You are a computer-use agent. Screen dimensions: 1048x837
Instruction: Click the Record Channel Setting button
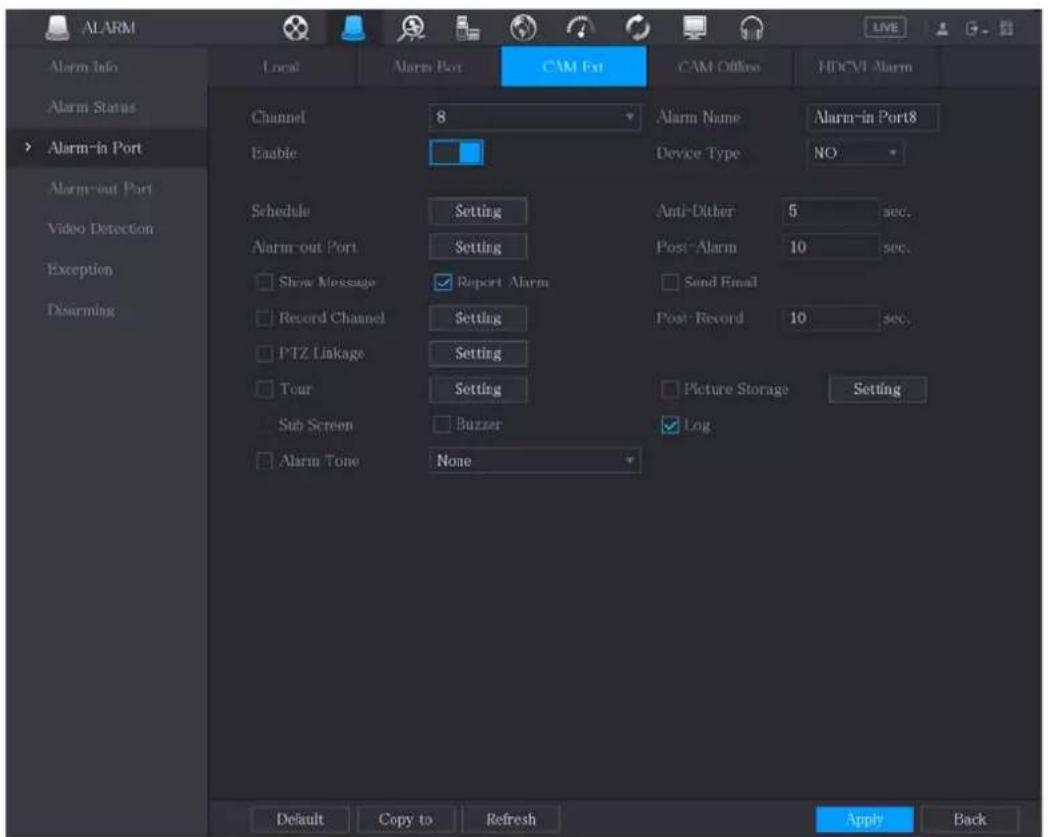[477, 318]
